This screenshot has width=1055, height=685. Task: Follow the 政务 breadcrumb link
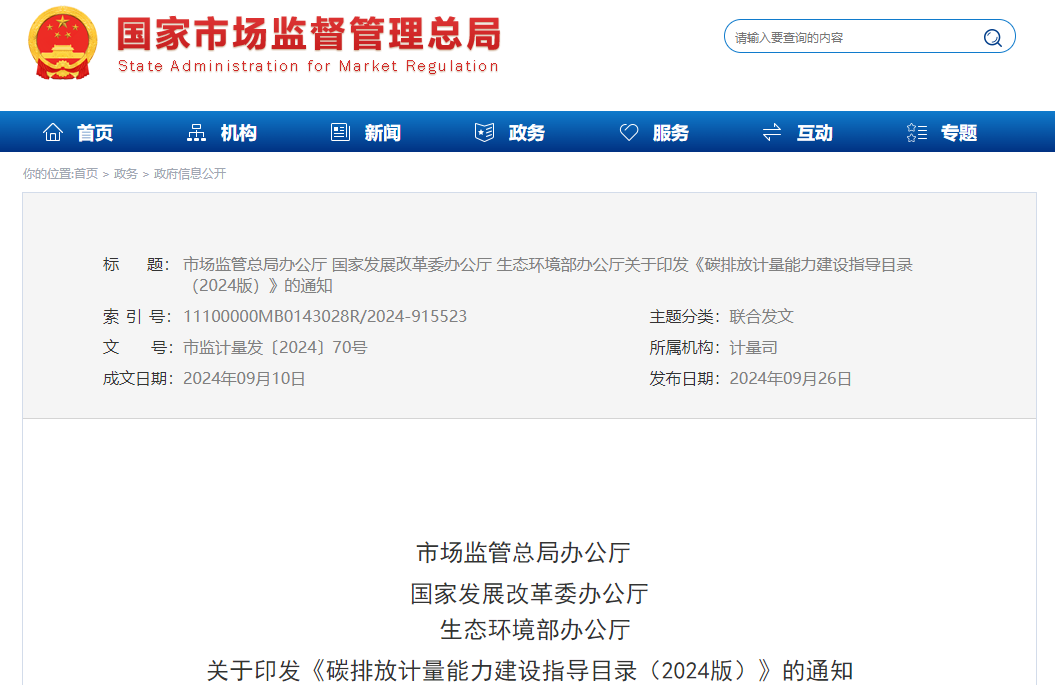(125, 174)
